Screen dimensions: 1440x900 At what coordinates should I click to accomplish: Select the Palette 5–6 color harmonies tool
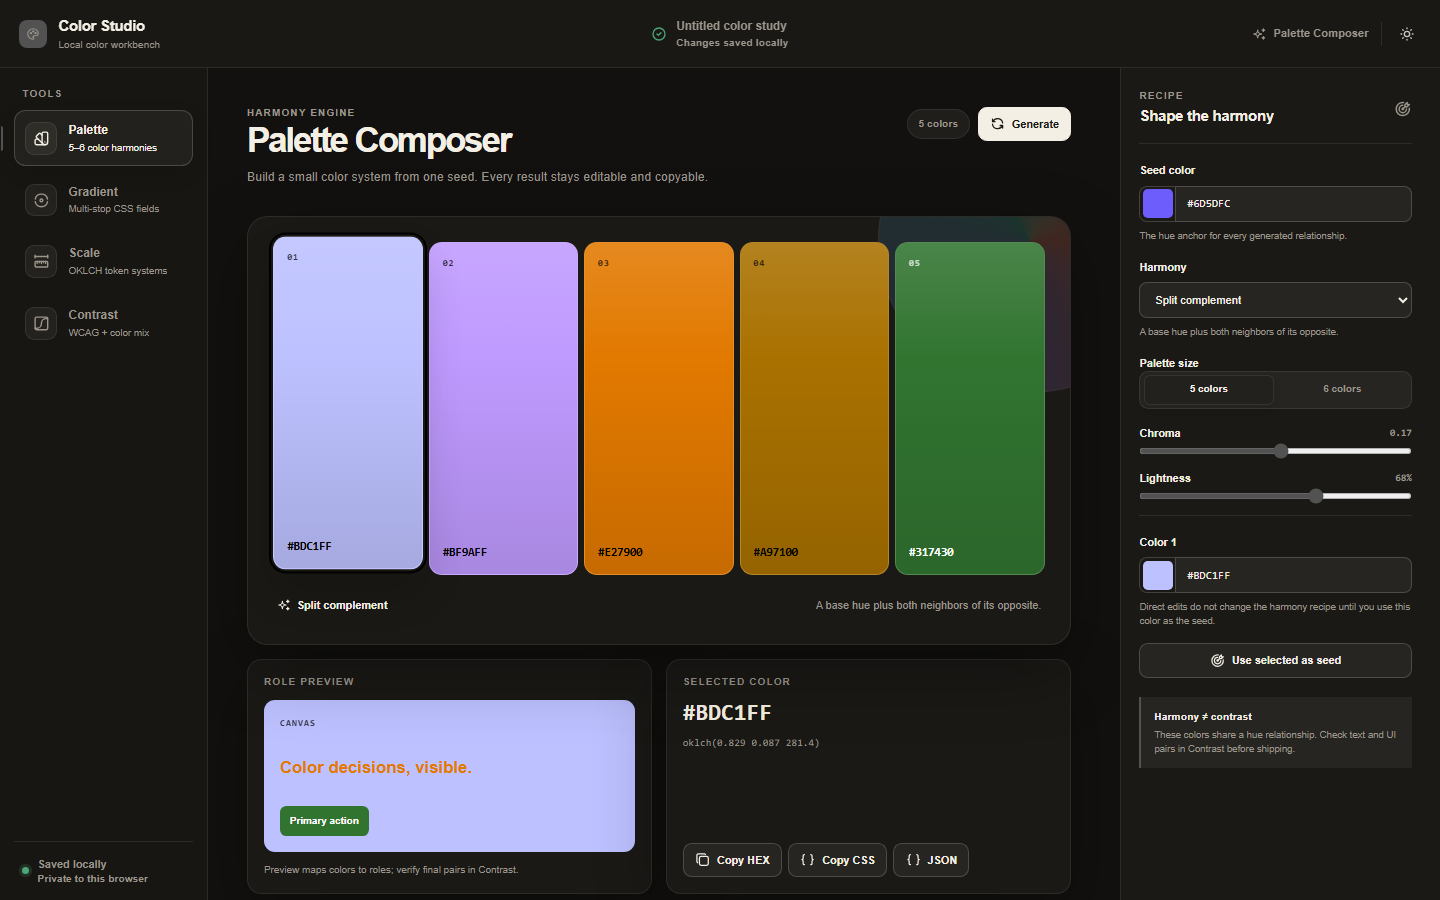coord(104,138)
